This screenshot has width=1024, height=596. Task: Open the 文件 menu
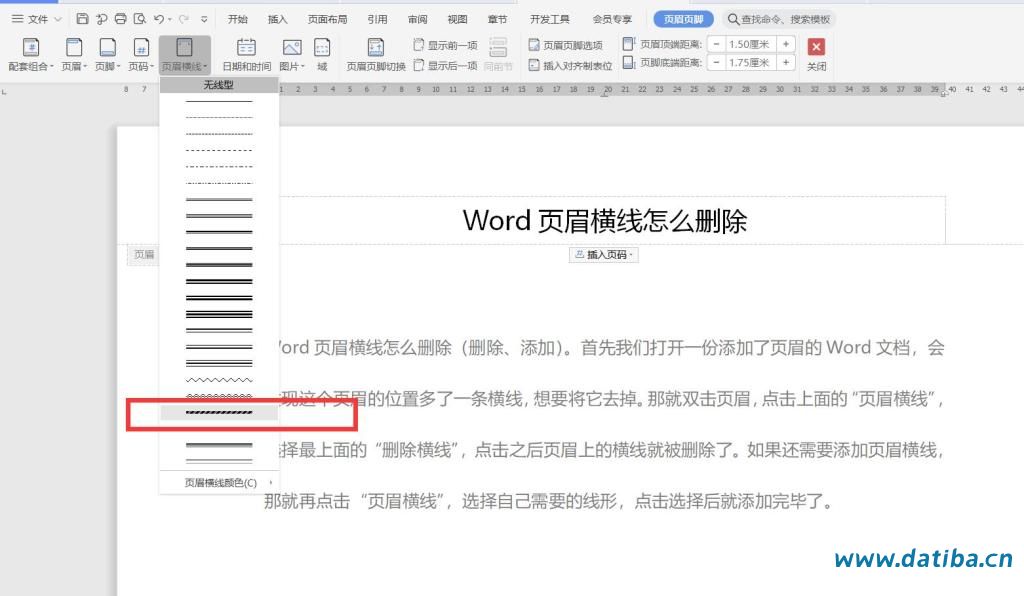tap(37, 19)
